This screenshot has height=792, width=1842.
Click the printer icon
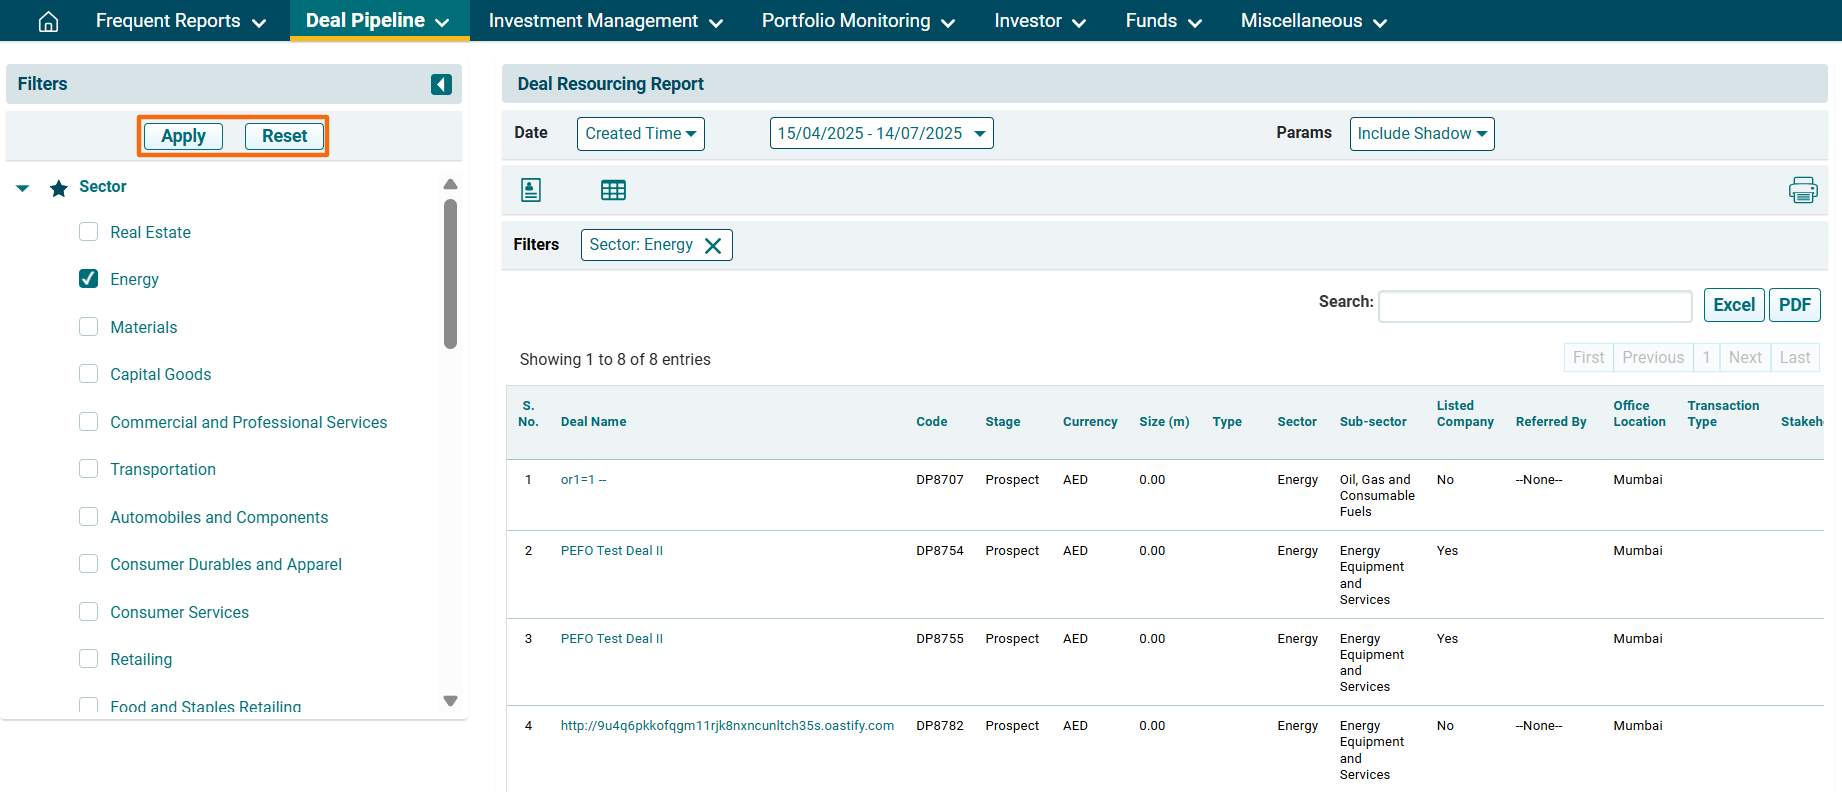click(1802, 190)
